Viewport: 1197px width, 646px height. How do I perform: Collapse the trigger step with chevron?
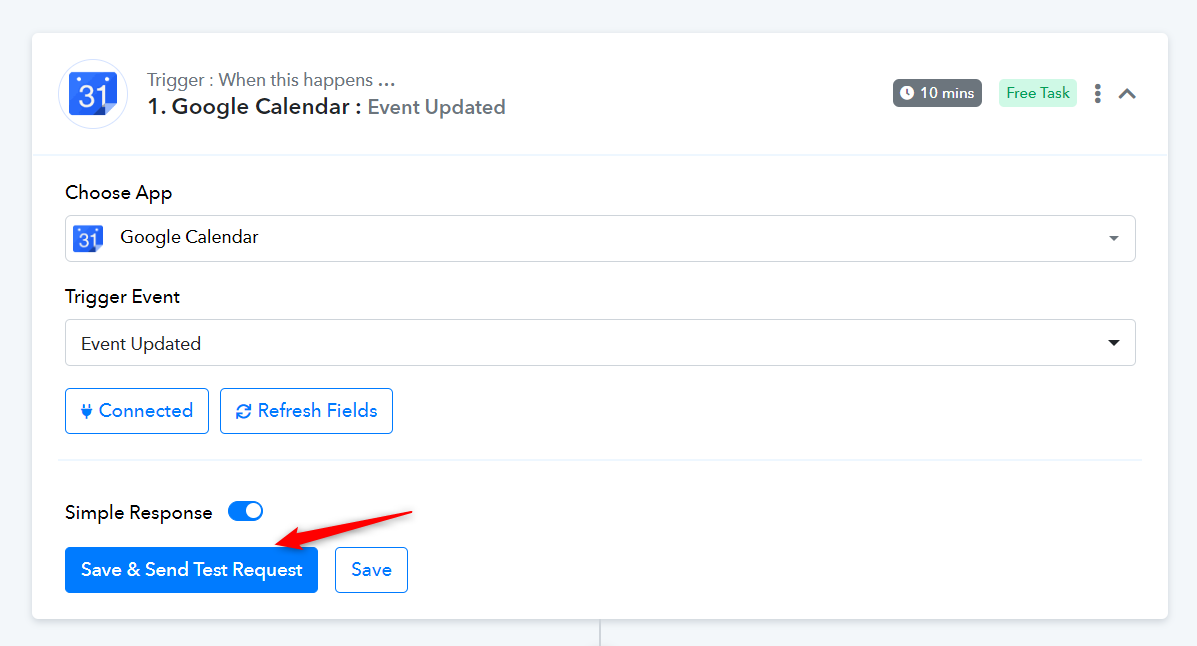[1127, 94]
